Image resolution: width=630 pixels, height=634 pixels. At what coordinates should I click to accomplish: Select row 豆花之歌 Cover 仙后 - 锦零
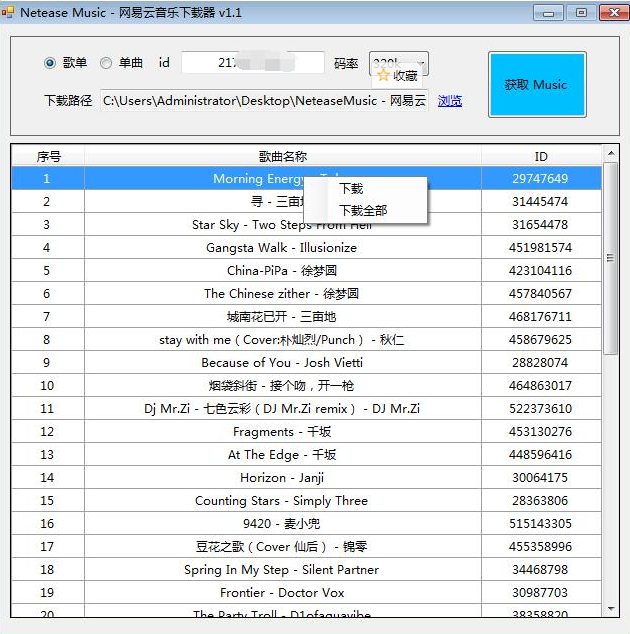306,547
